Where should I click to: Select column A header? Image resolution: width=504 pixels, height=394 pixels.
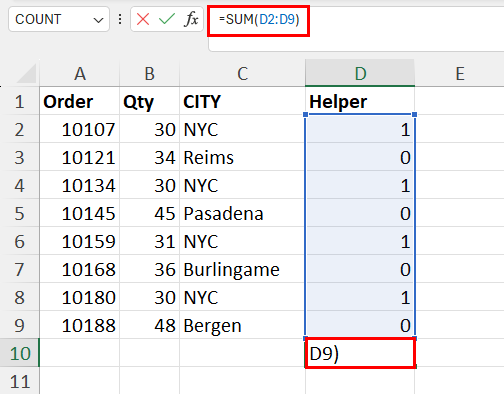coord(80,73)
